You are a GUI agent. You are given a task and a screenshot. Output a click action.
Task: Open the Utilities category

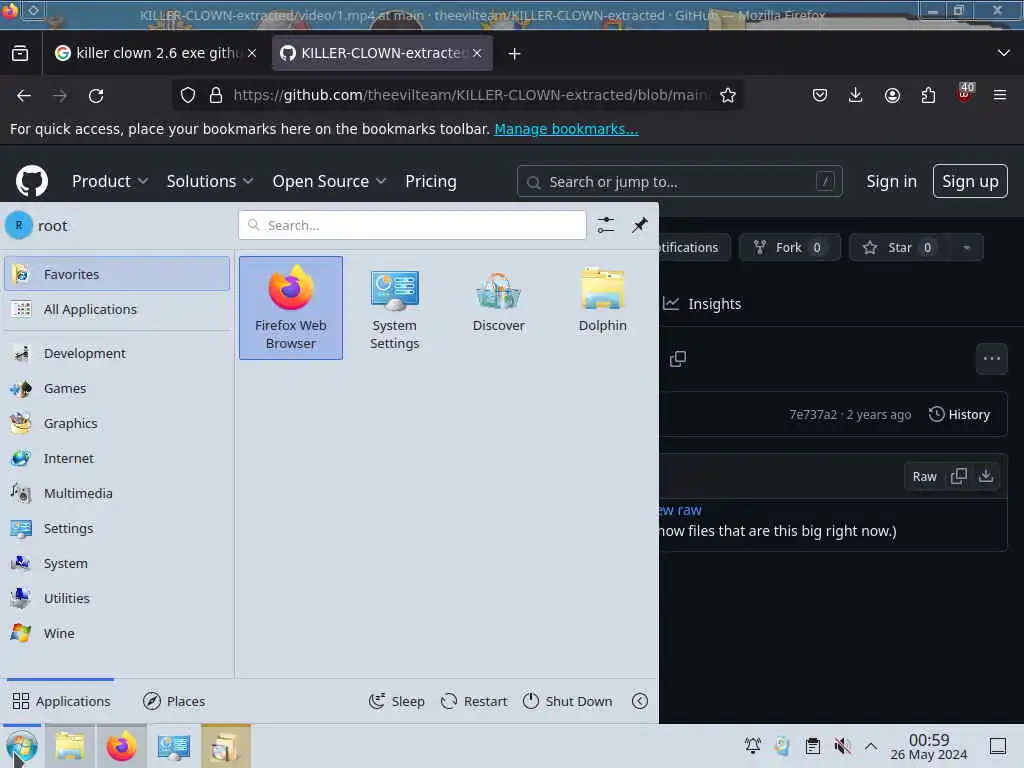click(117, 598)
